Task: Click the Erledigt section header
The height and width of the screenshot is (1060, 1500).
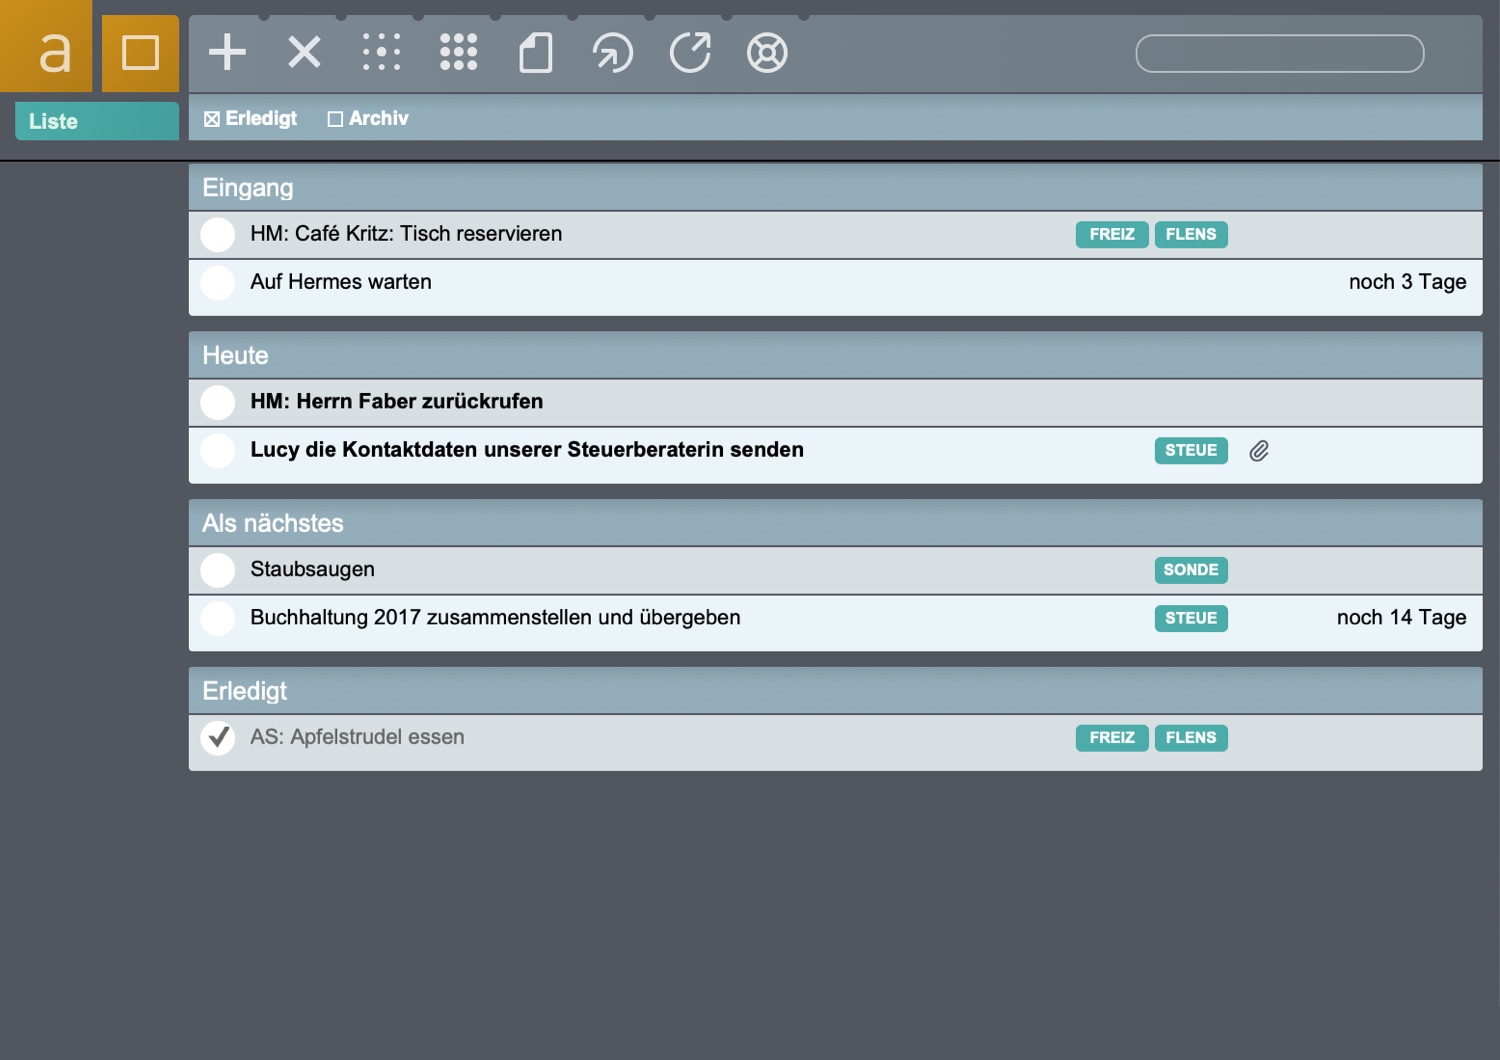Action: [835, 691]
